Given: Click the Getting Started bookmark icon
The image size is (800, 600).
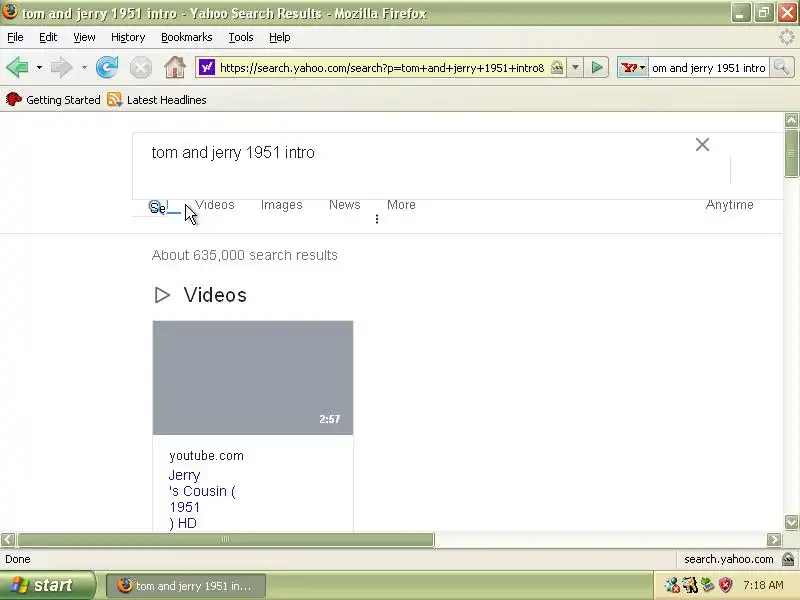Looking at the screenshot, I should [x=14, y=99].
